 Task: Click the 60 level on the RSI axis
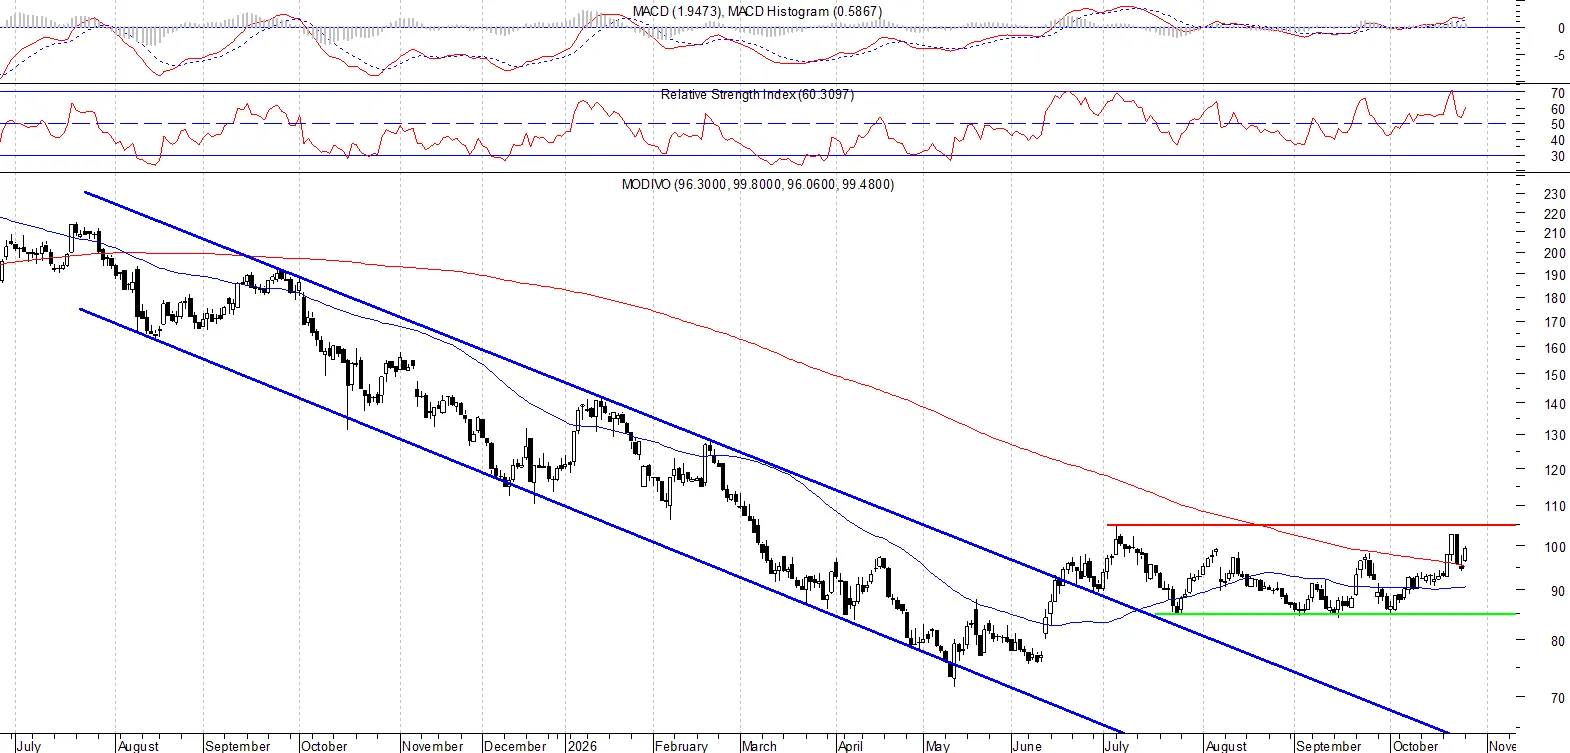click(1558, 109)
